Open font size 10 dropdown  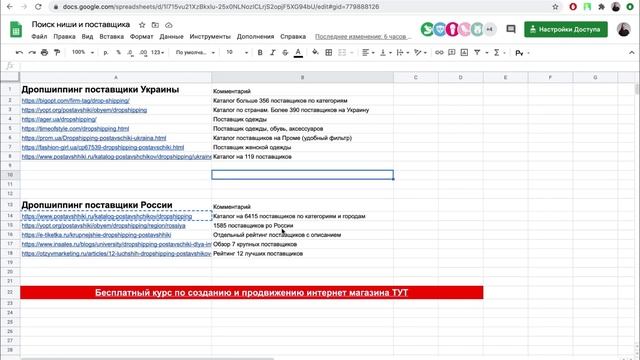coord(237,52)
